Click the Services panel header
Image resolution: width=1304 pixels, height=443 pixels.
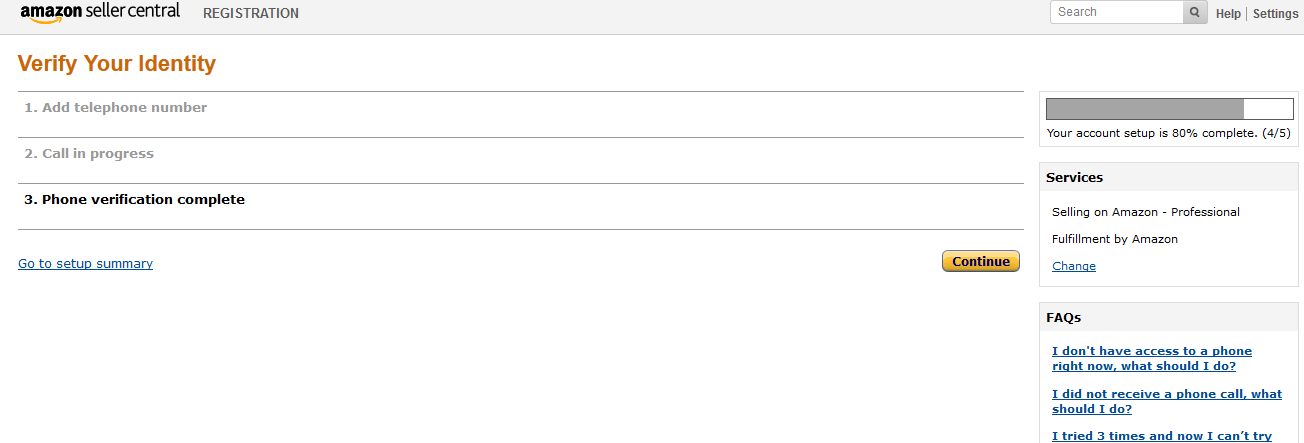(x=1075, y=178)
